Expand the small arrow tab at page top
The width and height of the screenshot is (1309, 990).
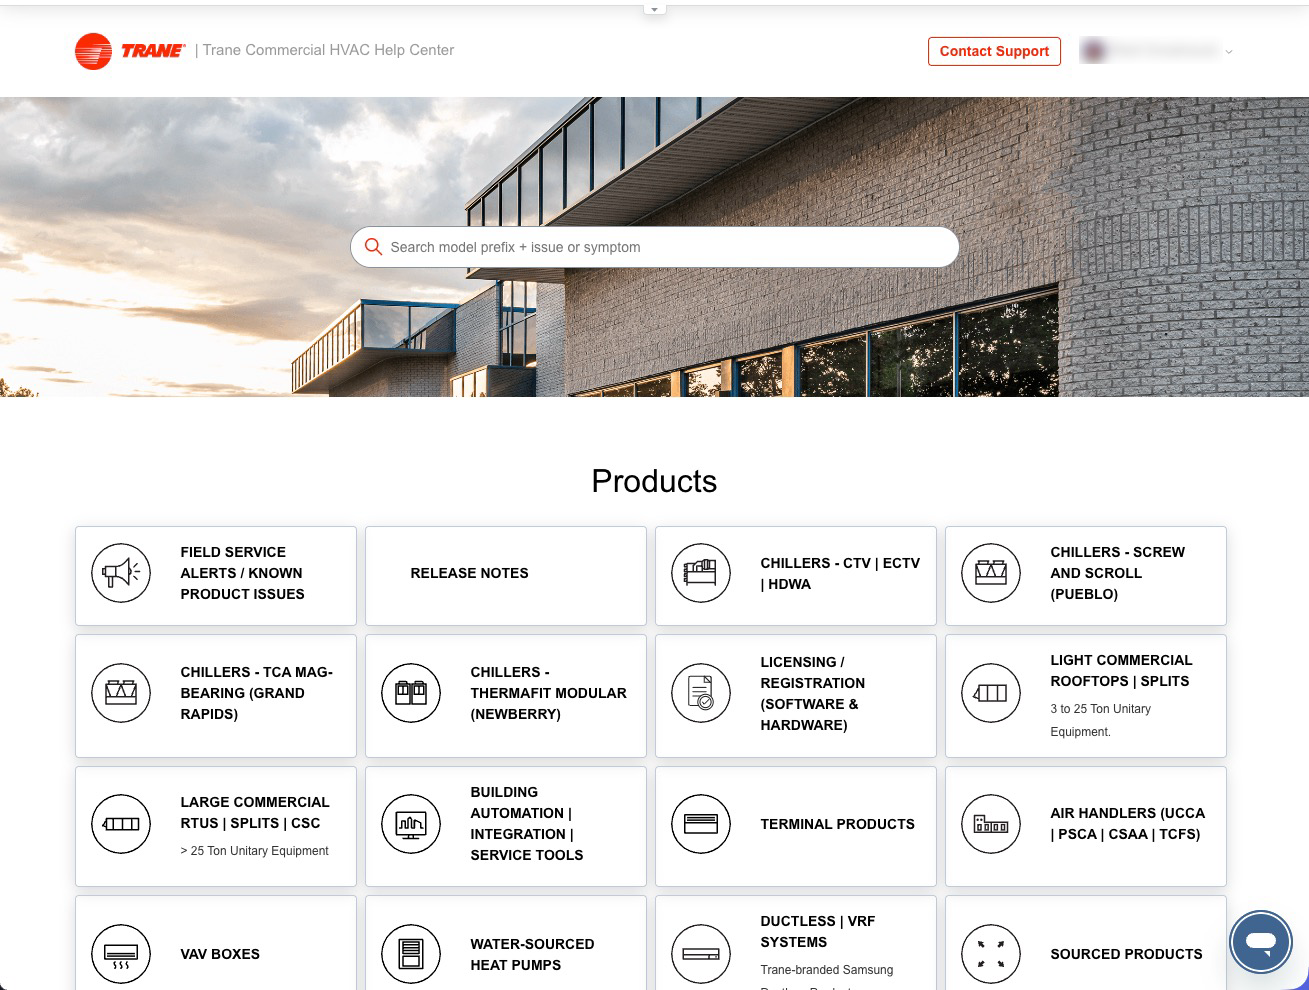[655, 9]
